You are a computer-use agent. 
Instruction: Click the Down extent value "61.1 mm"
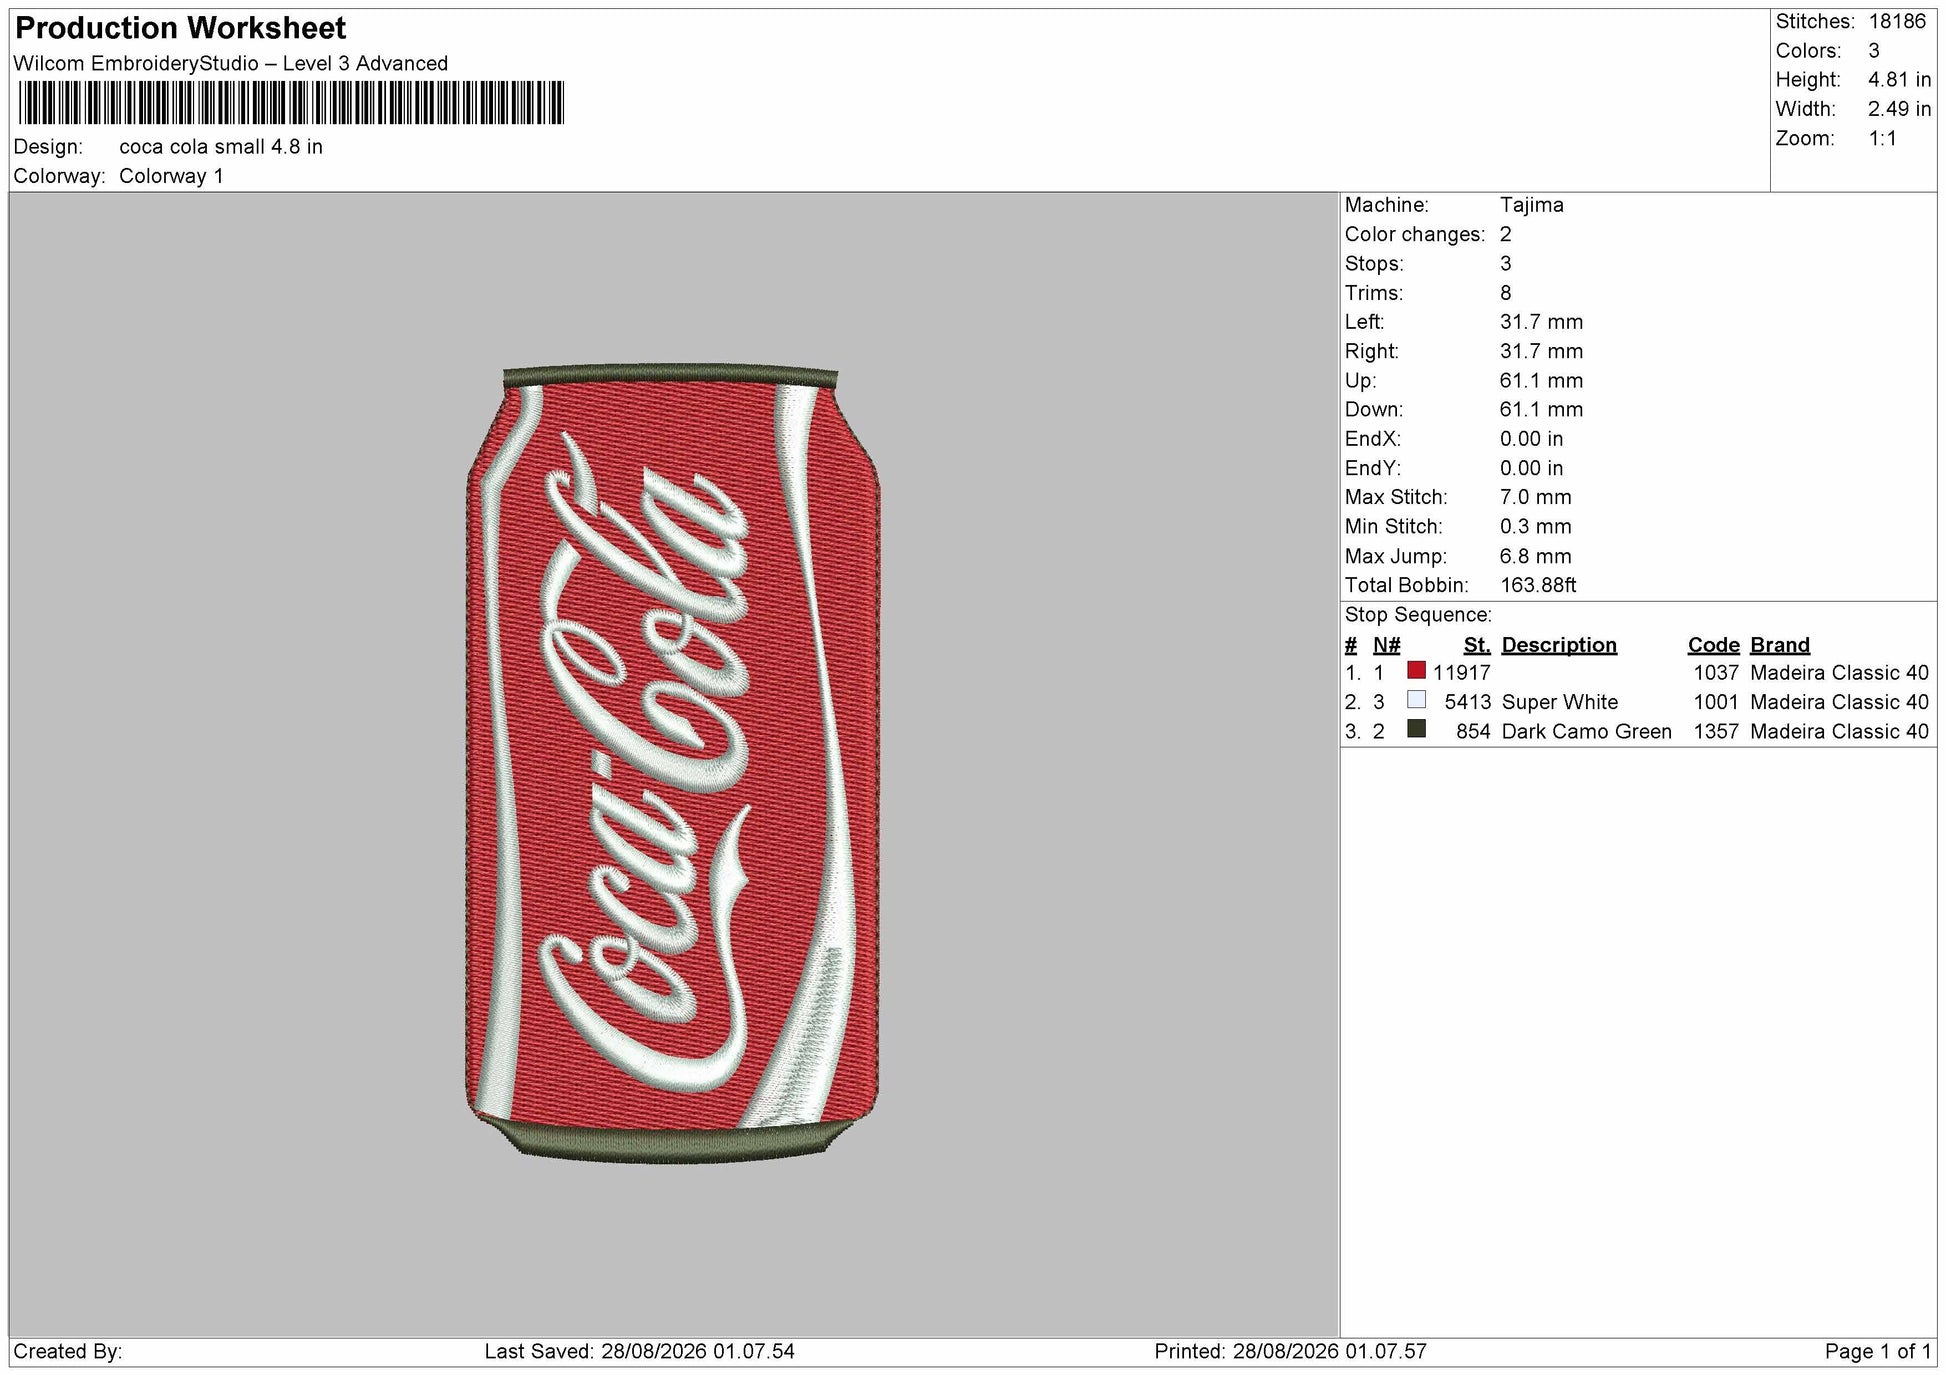click(1541, 410)
